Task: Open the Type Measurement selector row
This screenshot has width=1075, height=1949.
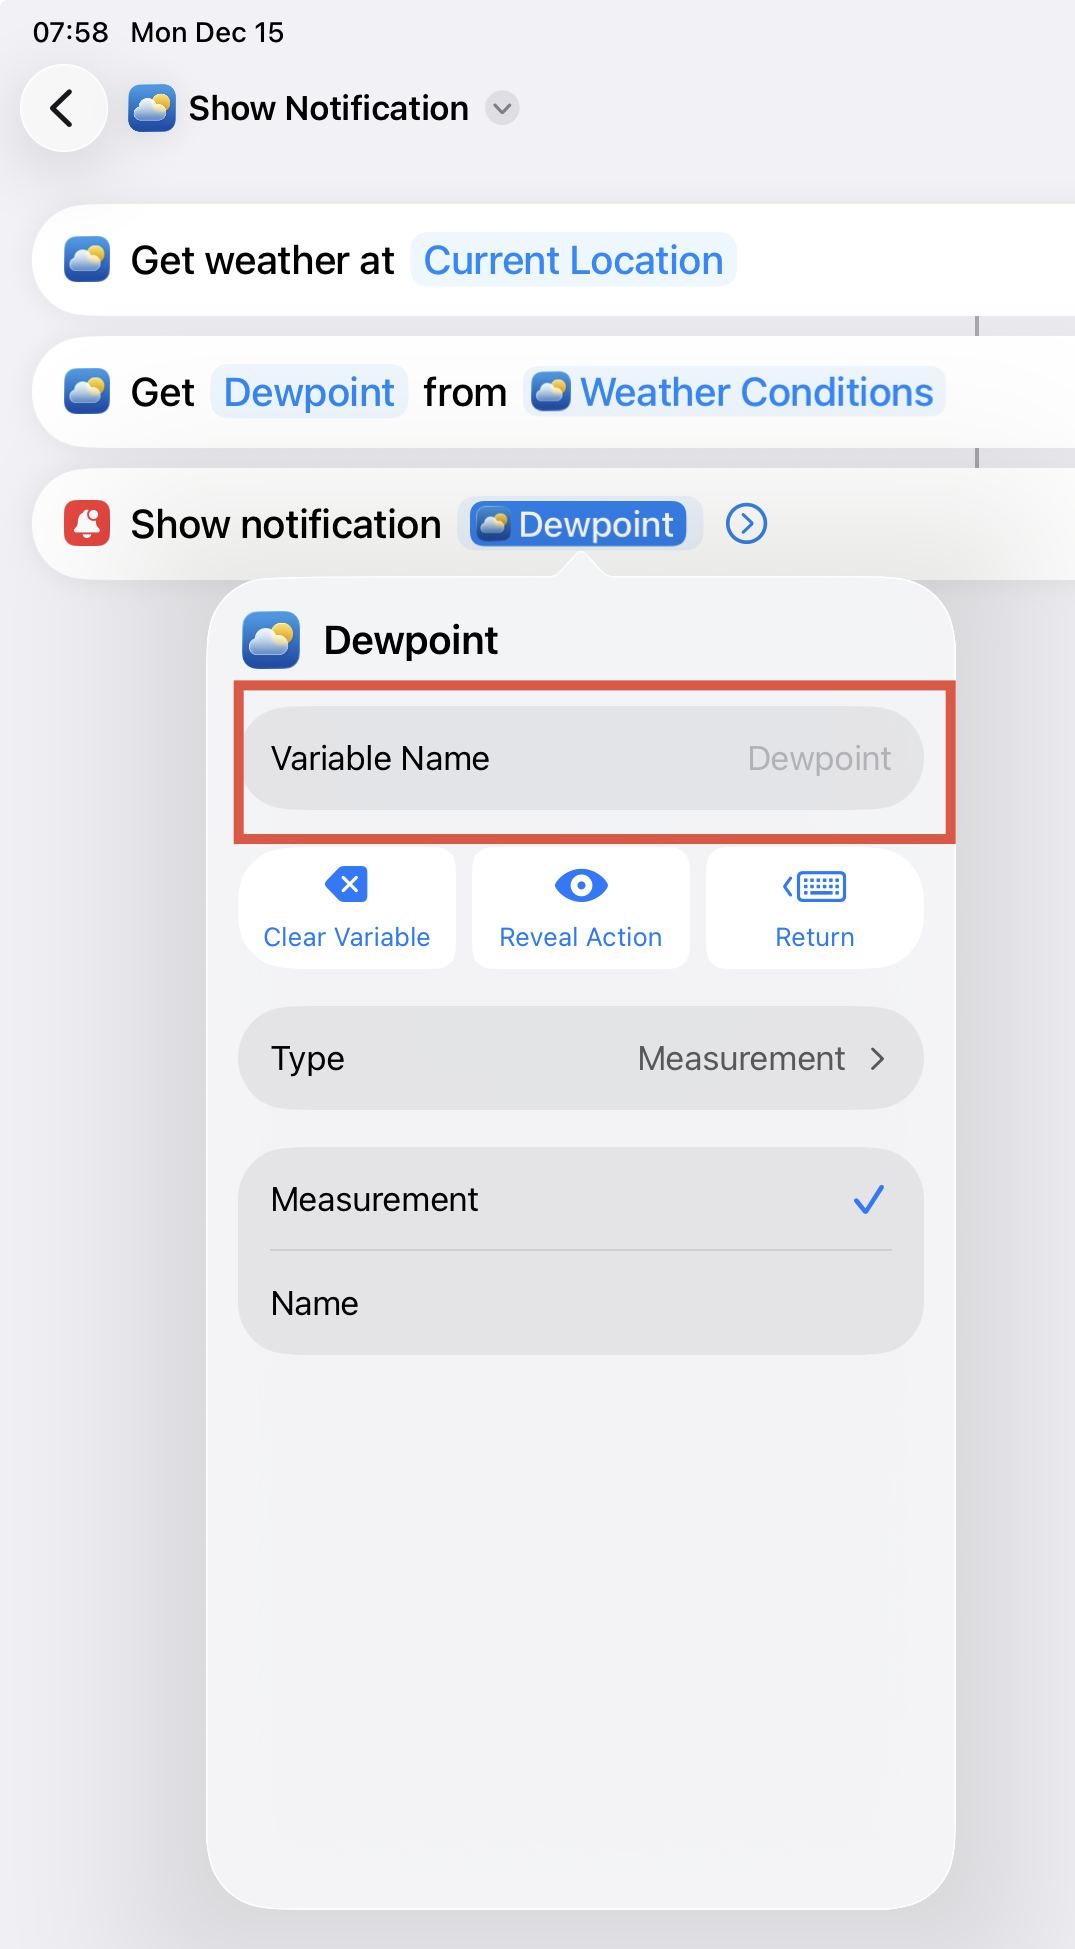Action: 581,1058
